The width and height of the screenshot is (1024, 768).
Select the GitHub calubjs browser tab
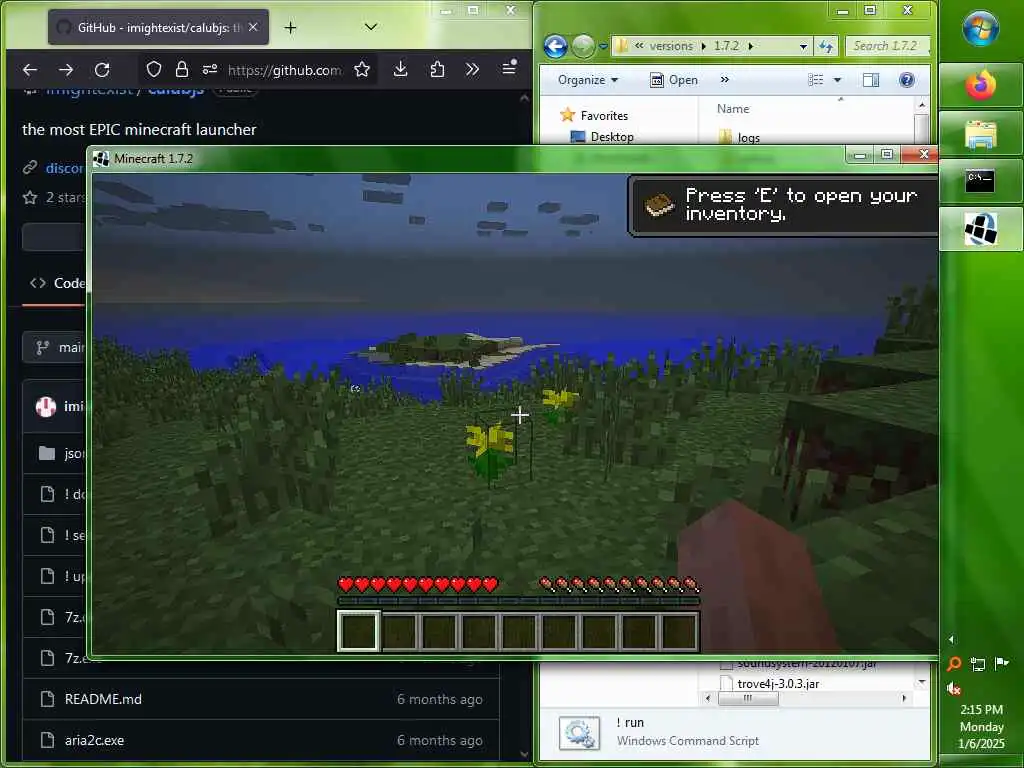[x=158, y=27]
